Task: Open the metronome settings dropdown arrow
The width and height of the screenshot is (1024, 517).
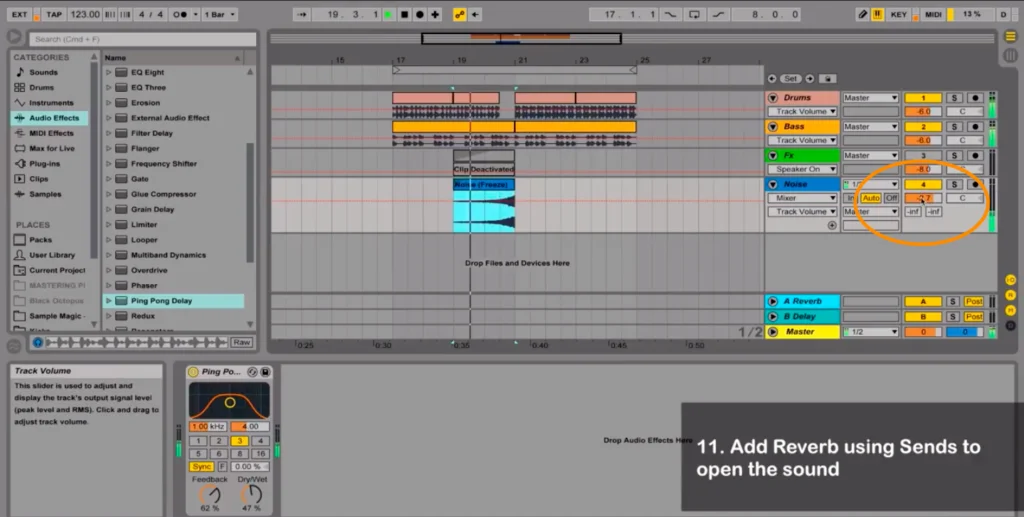Action: (x=195, y=14)
